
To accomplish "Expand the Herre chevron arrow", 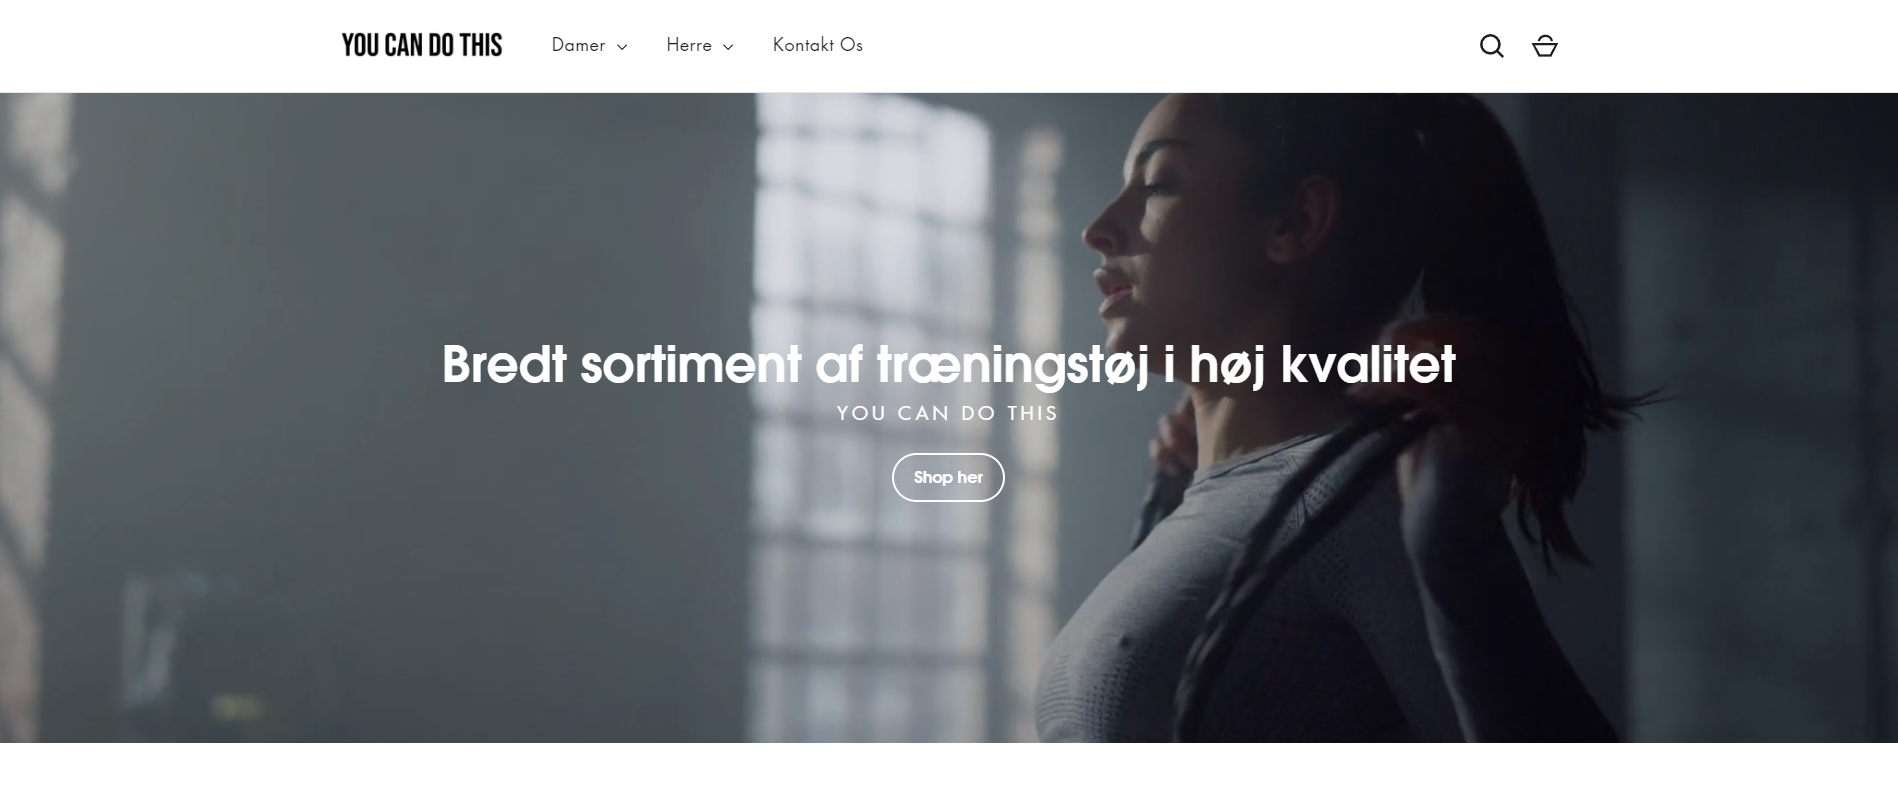I will click(x=728, y=47).
